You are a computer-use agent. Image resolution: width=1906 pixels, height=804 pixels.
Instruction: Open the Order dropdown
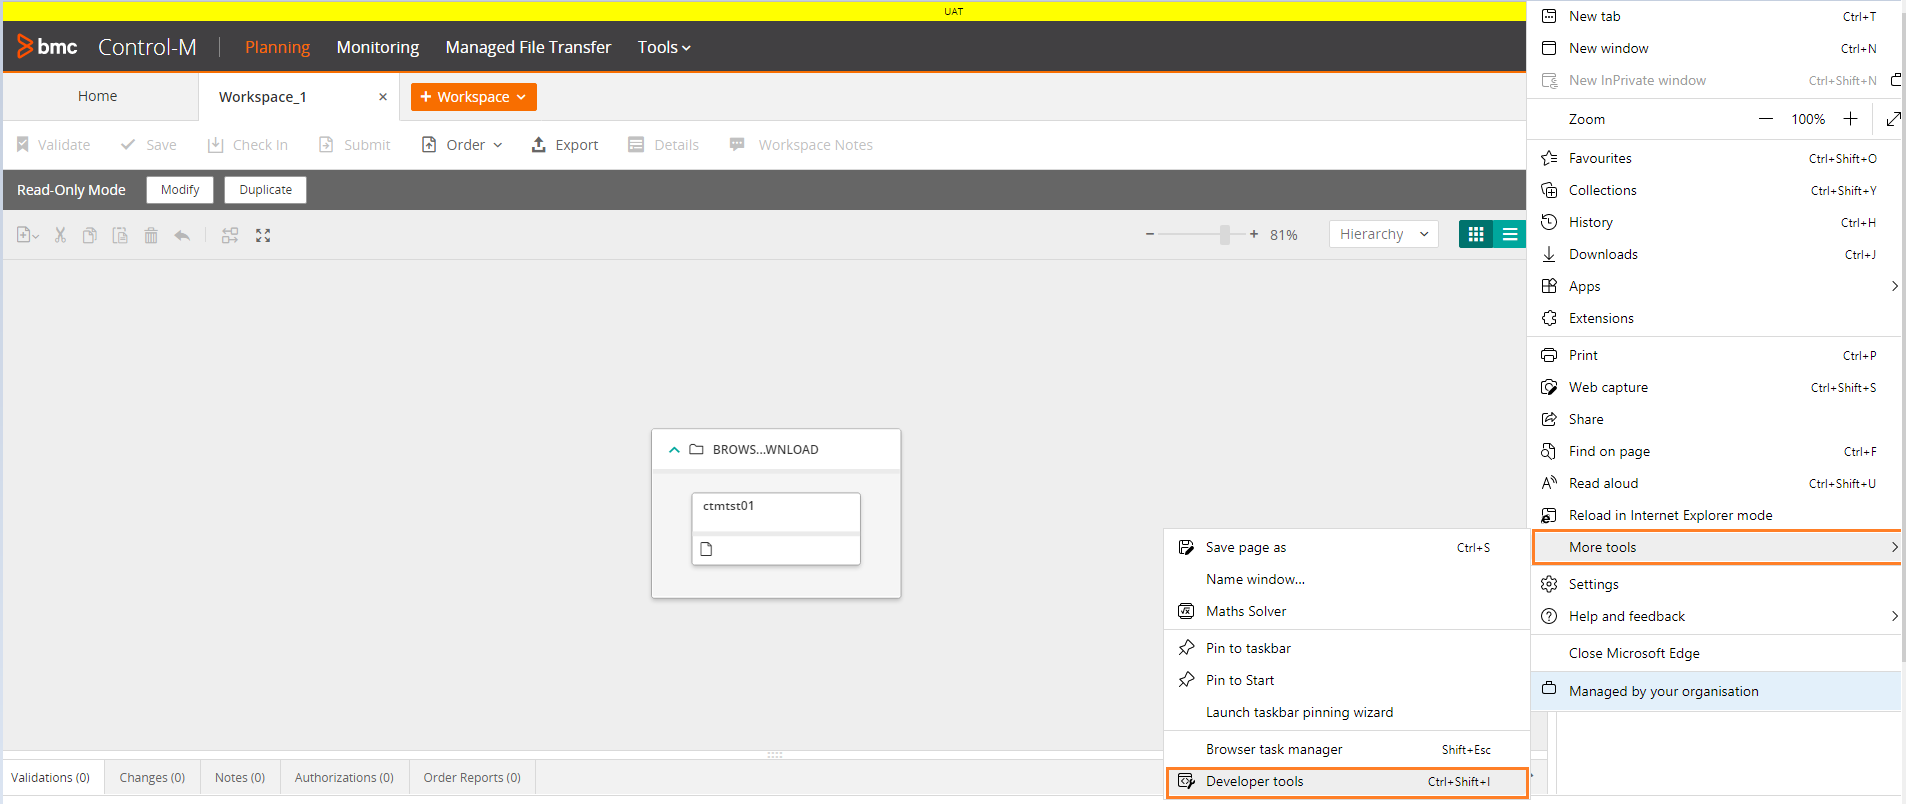point(462,145)
